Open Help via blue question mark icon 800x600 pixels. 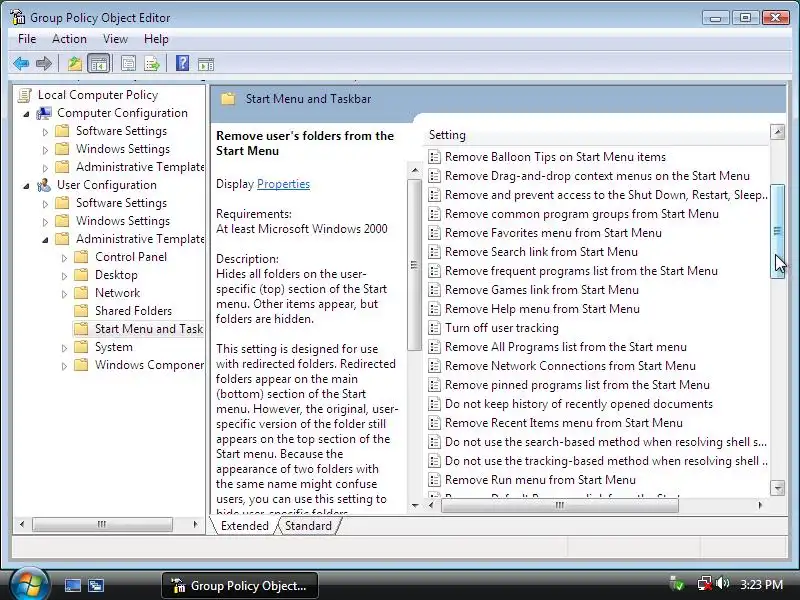point(182,63)
